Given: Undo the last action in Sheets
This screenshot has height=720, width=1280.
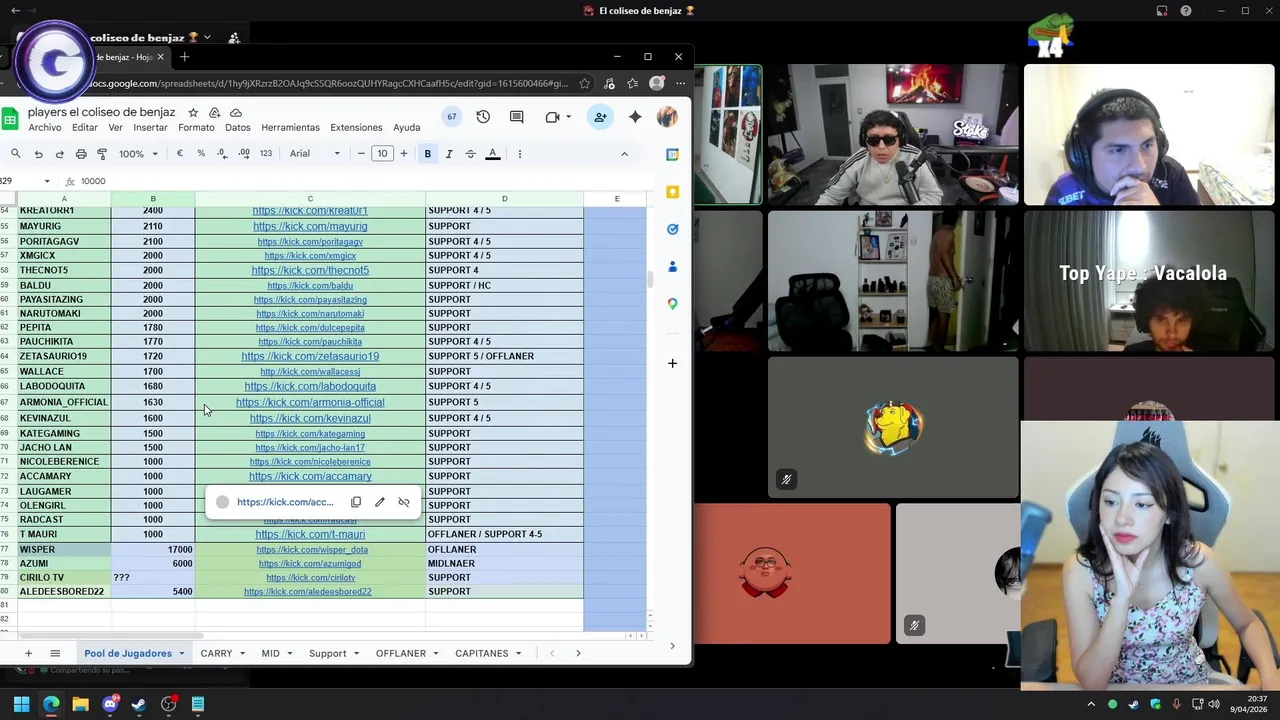Looking at the screenshot, I should tap(38, 154).
